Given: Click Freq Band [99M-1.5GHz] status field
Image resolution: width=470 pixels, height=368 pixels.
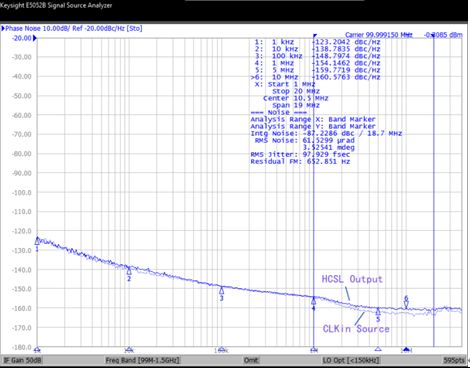Looking at the screenshot, I should (142, 360).
